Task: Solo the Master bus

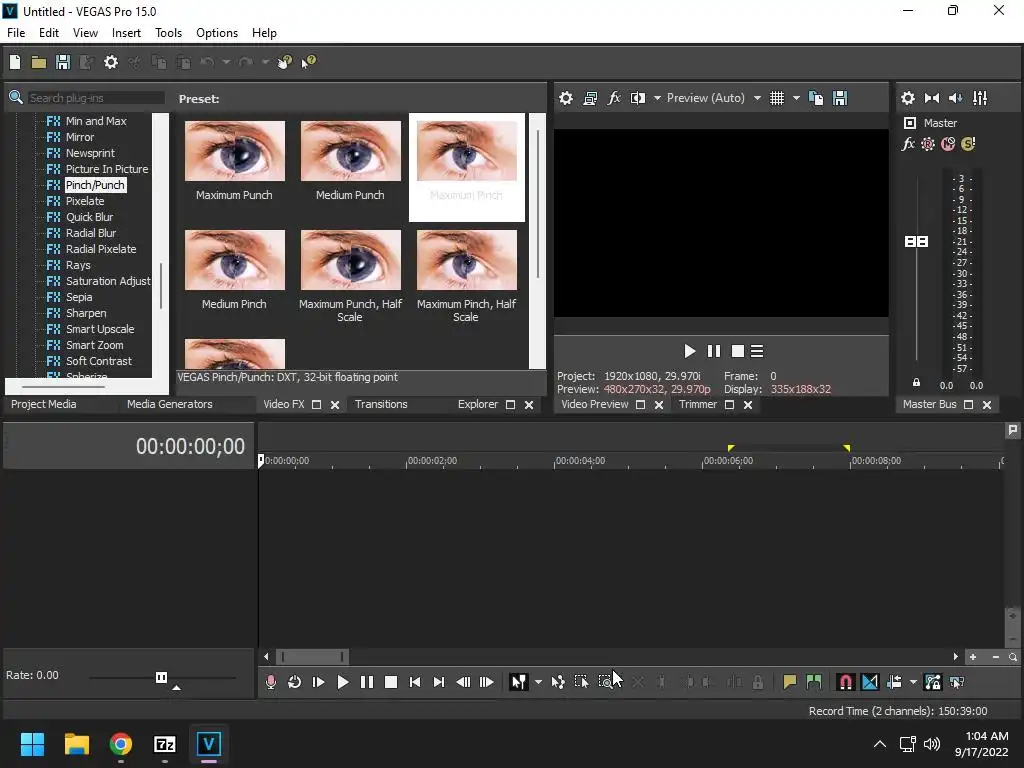Action: pyautogui.click(x=968, y=144)
